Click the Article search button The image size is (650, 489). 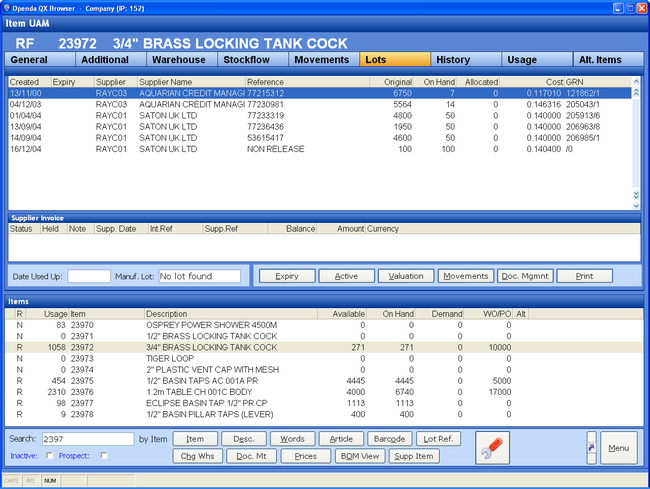coord(341,439)
